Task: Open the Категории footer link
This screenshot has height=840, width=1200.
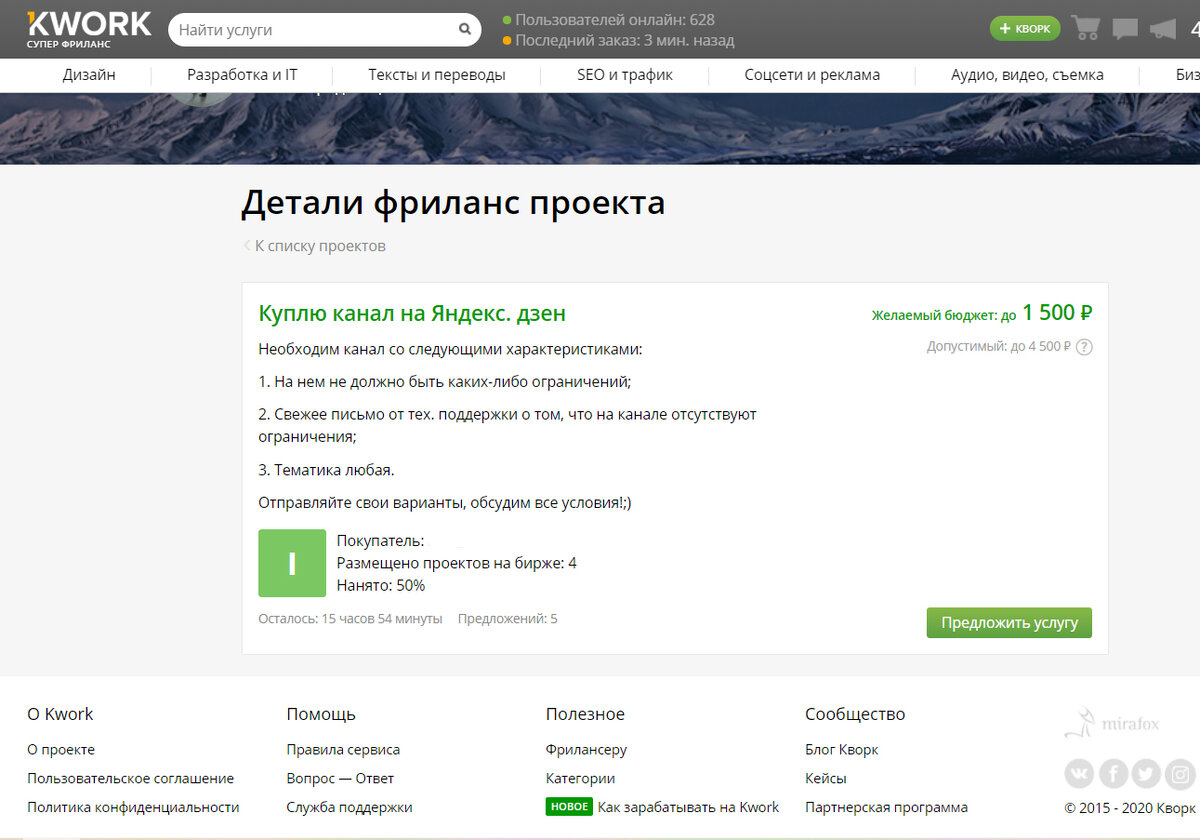Action: [x=580, y=778]
